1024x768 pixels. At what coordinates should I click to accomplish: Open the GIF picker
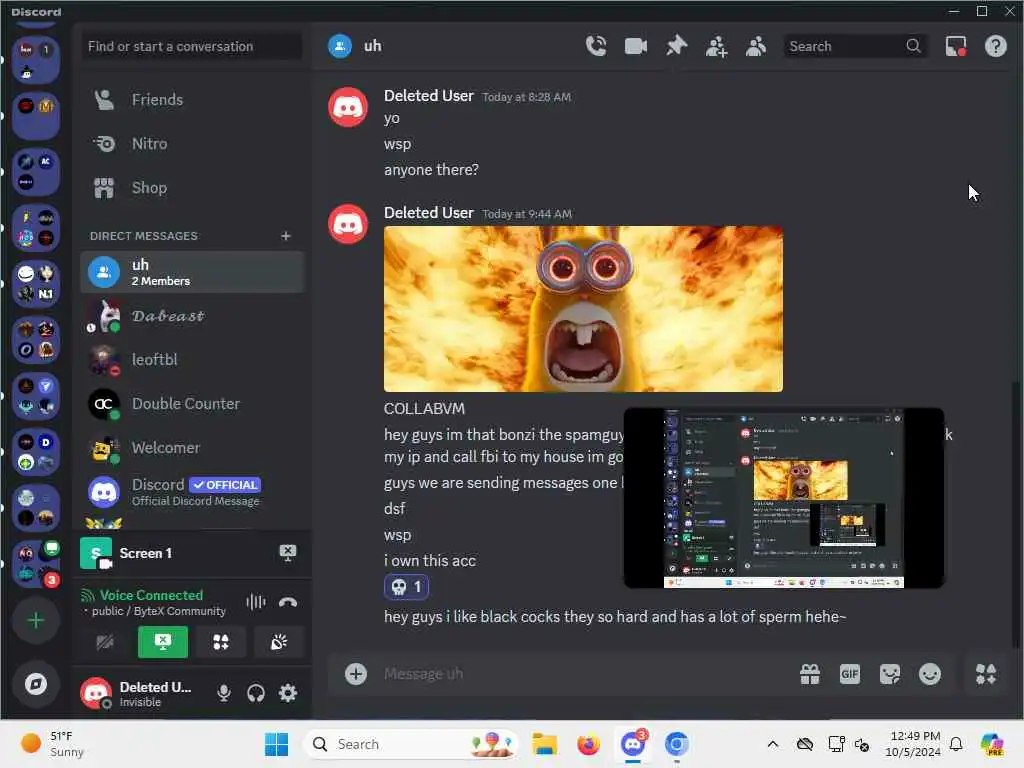850,674
